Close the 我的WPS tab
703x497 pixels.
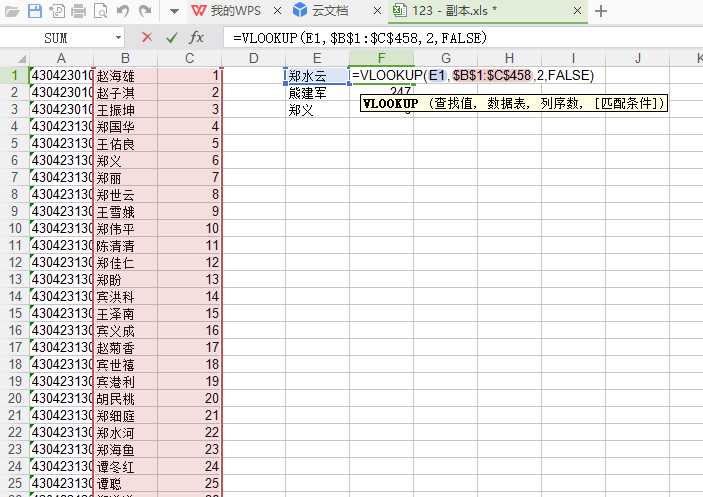(x=278, y=10)
